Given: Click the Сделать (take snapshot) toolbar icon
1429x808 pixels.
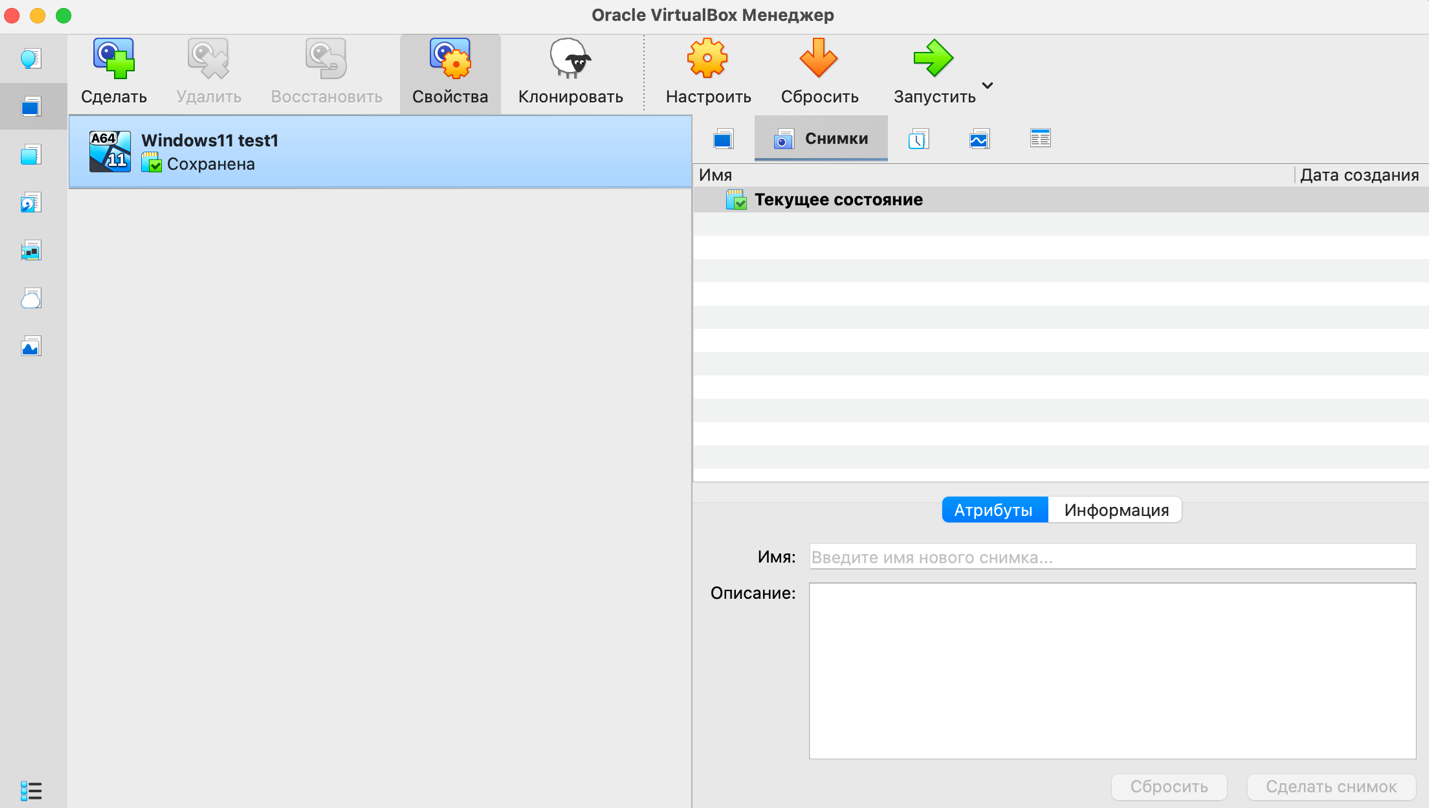Looking at the screenshot, I should pyautogui.click(x=114, y=60).
